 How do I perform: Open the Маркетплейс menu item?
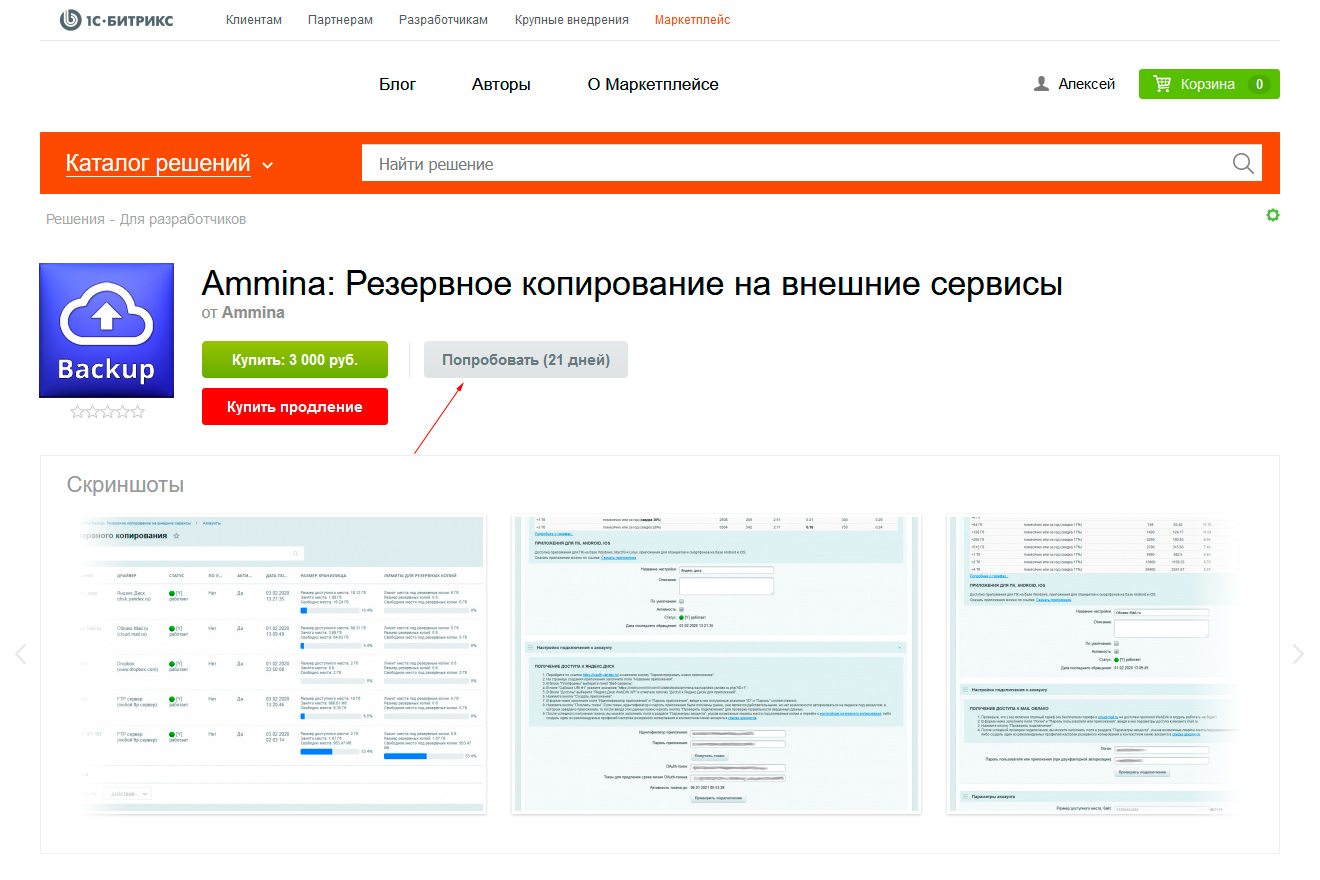[x=692, y=20]
